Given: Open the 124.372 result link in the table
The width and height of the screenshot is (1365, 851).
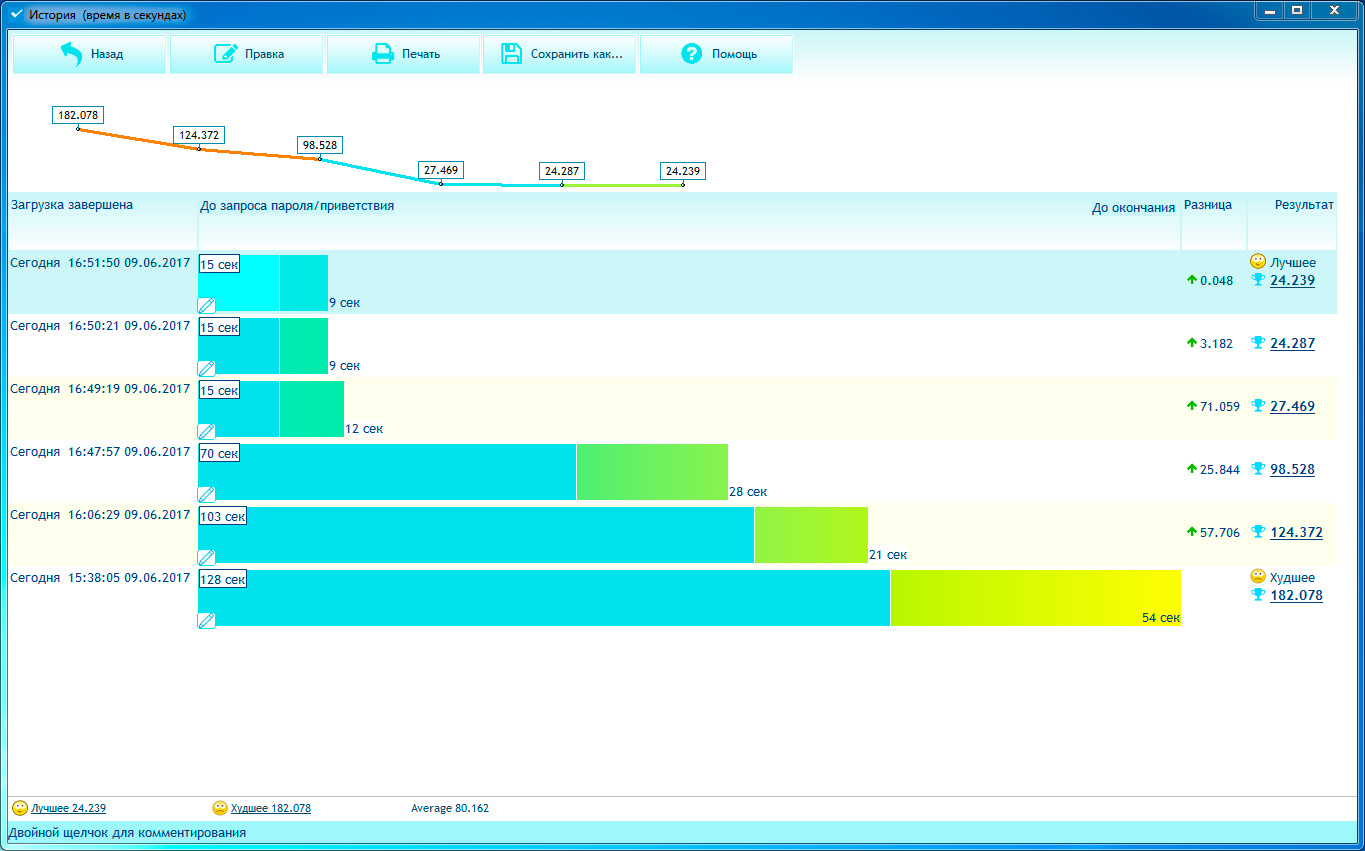Looking at the screenshot, I should (1296, 533).
